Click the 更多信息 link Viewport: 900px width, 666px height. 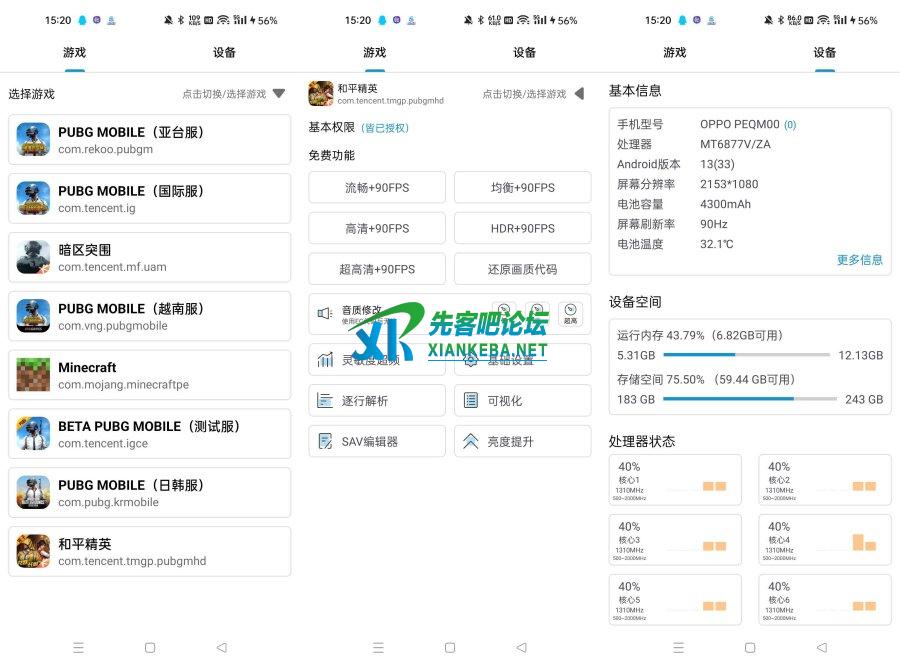click(x=859, y=260)
